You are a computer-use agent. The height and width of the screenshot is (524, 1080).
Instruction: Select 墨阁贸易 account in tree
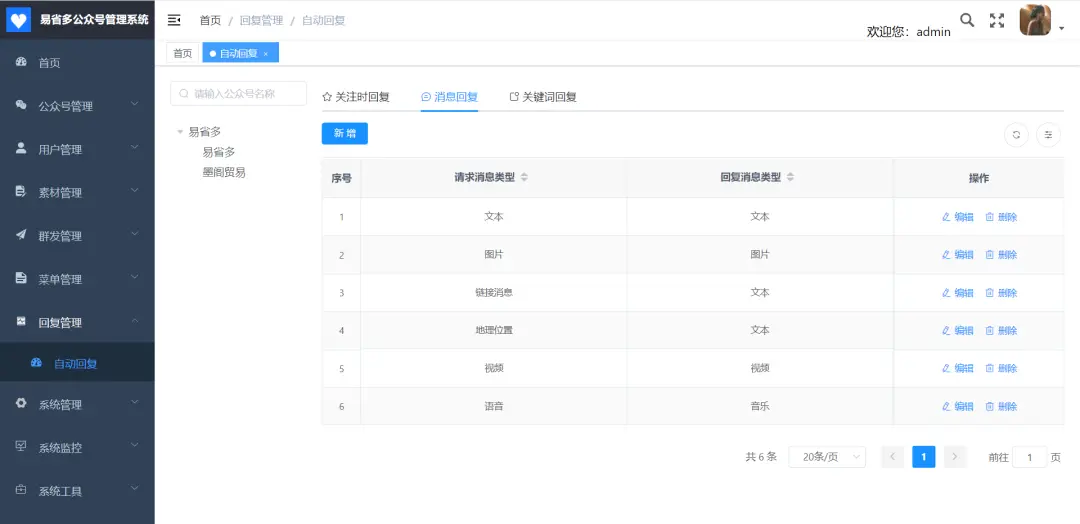tap(224, 172)
